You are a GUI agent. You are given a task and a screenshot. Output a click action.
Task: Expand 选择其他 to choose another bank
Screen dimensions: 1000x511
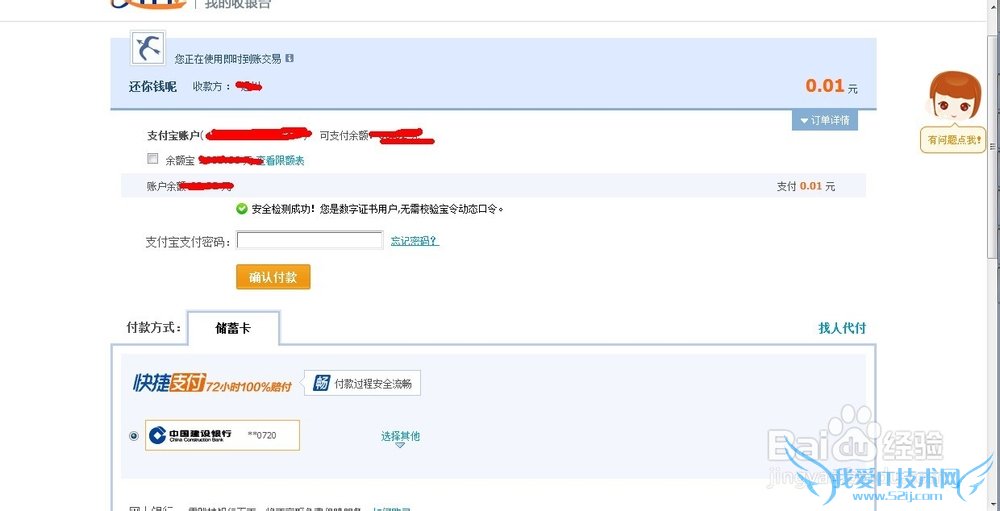[401, 438]
